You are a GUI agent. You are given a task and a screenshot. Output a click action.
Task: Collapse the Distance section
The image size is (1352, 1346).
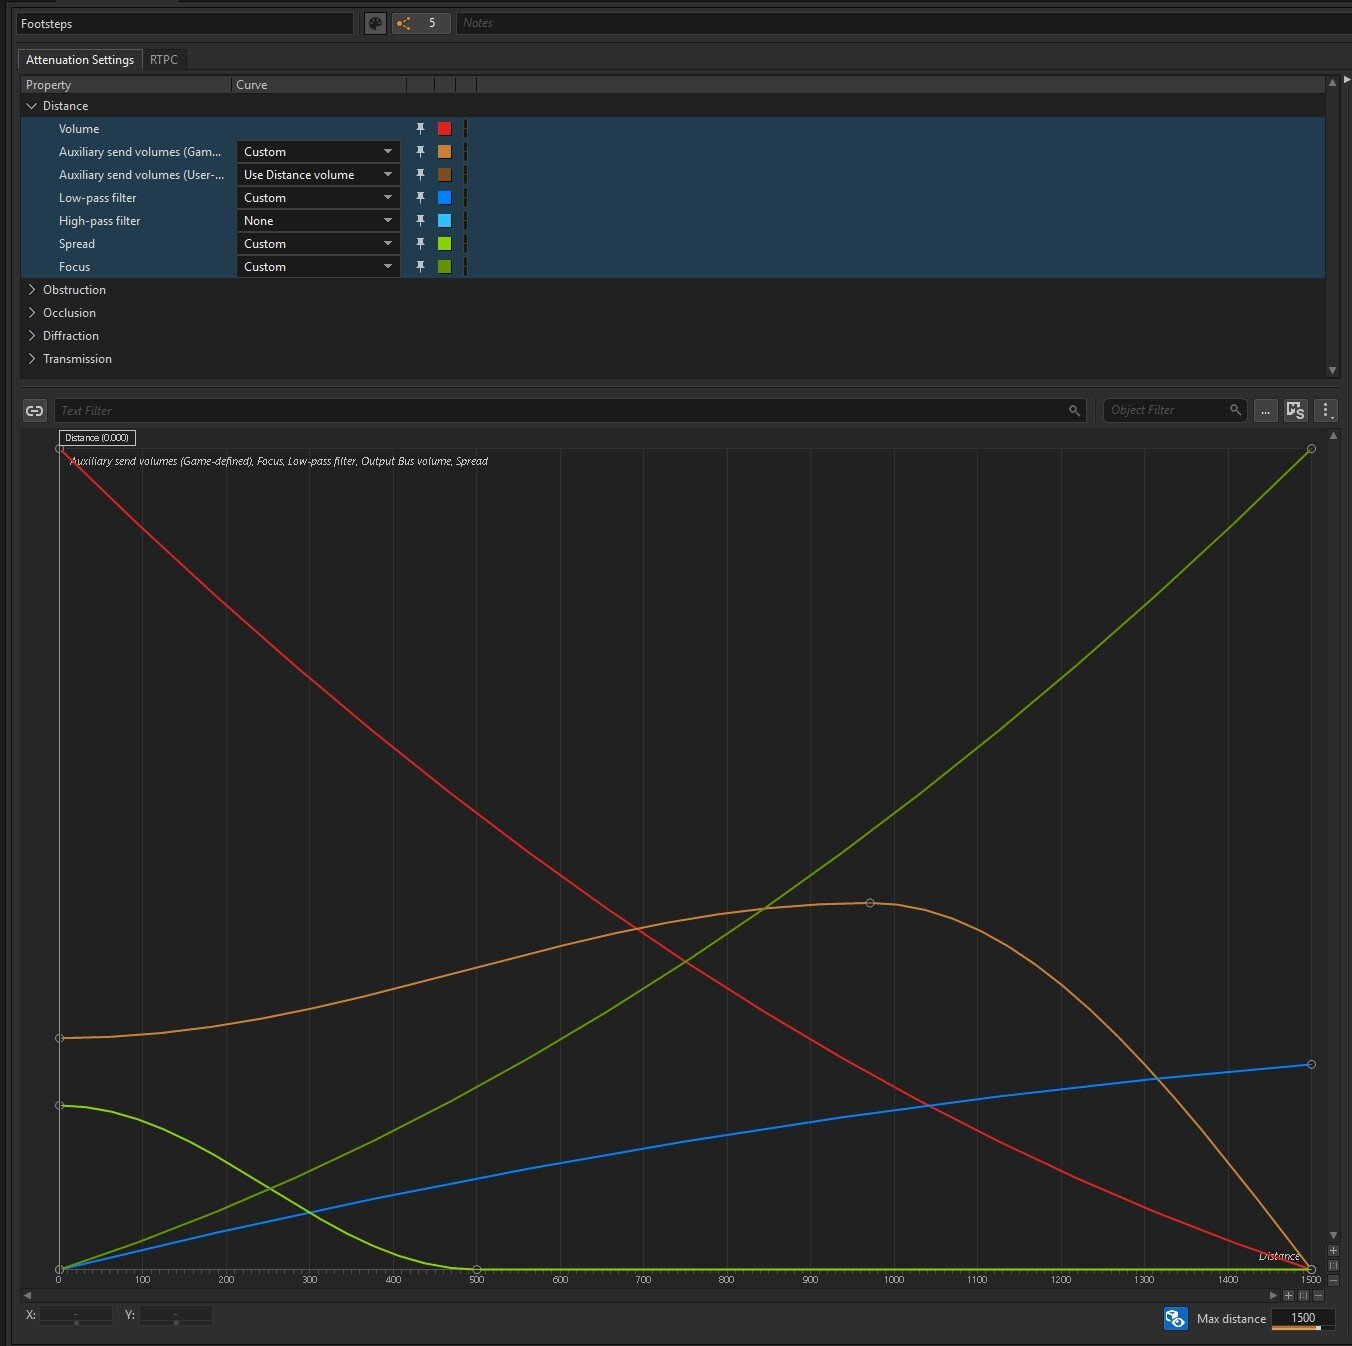click(32, 106)
